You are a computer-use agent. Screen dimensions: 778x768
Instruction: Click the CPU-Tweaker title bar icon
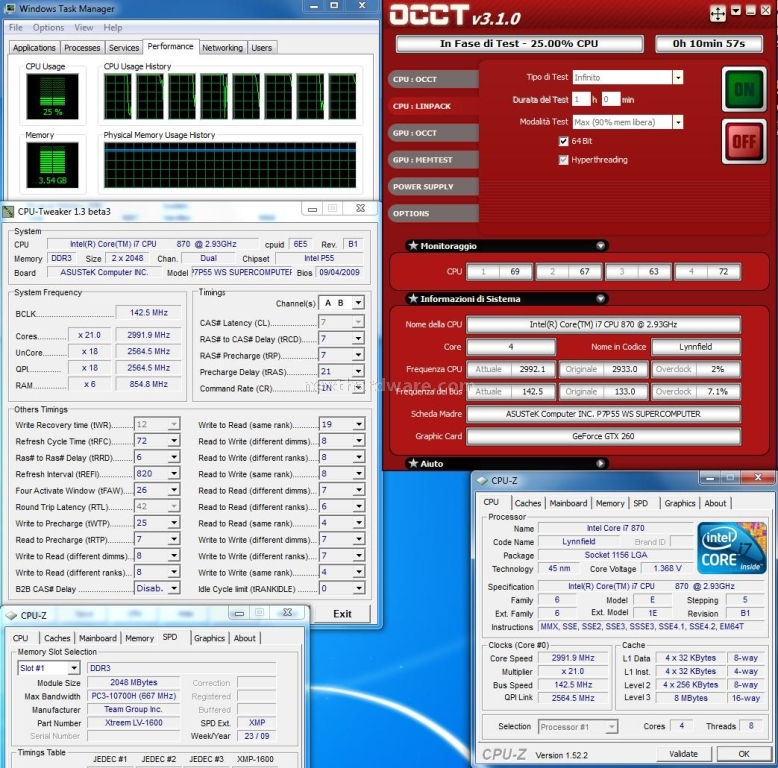(x=8, y=212)
